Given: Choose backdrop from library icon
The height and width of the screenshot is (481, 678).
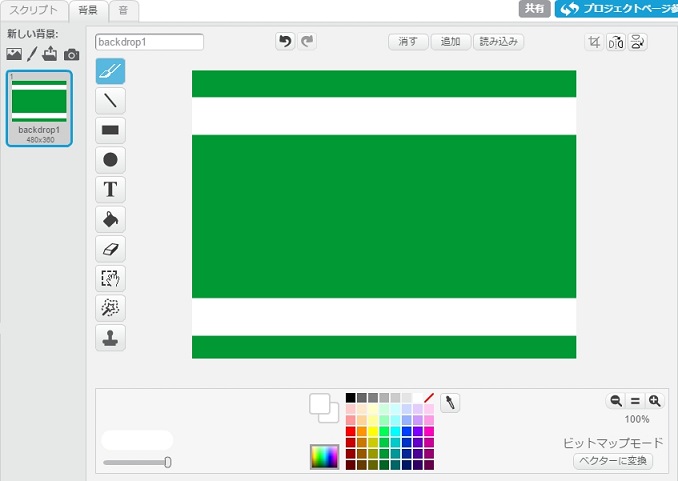Looking at the screenshot, I should [x=14, y=54].
